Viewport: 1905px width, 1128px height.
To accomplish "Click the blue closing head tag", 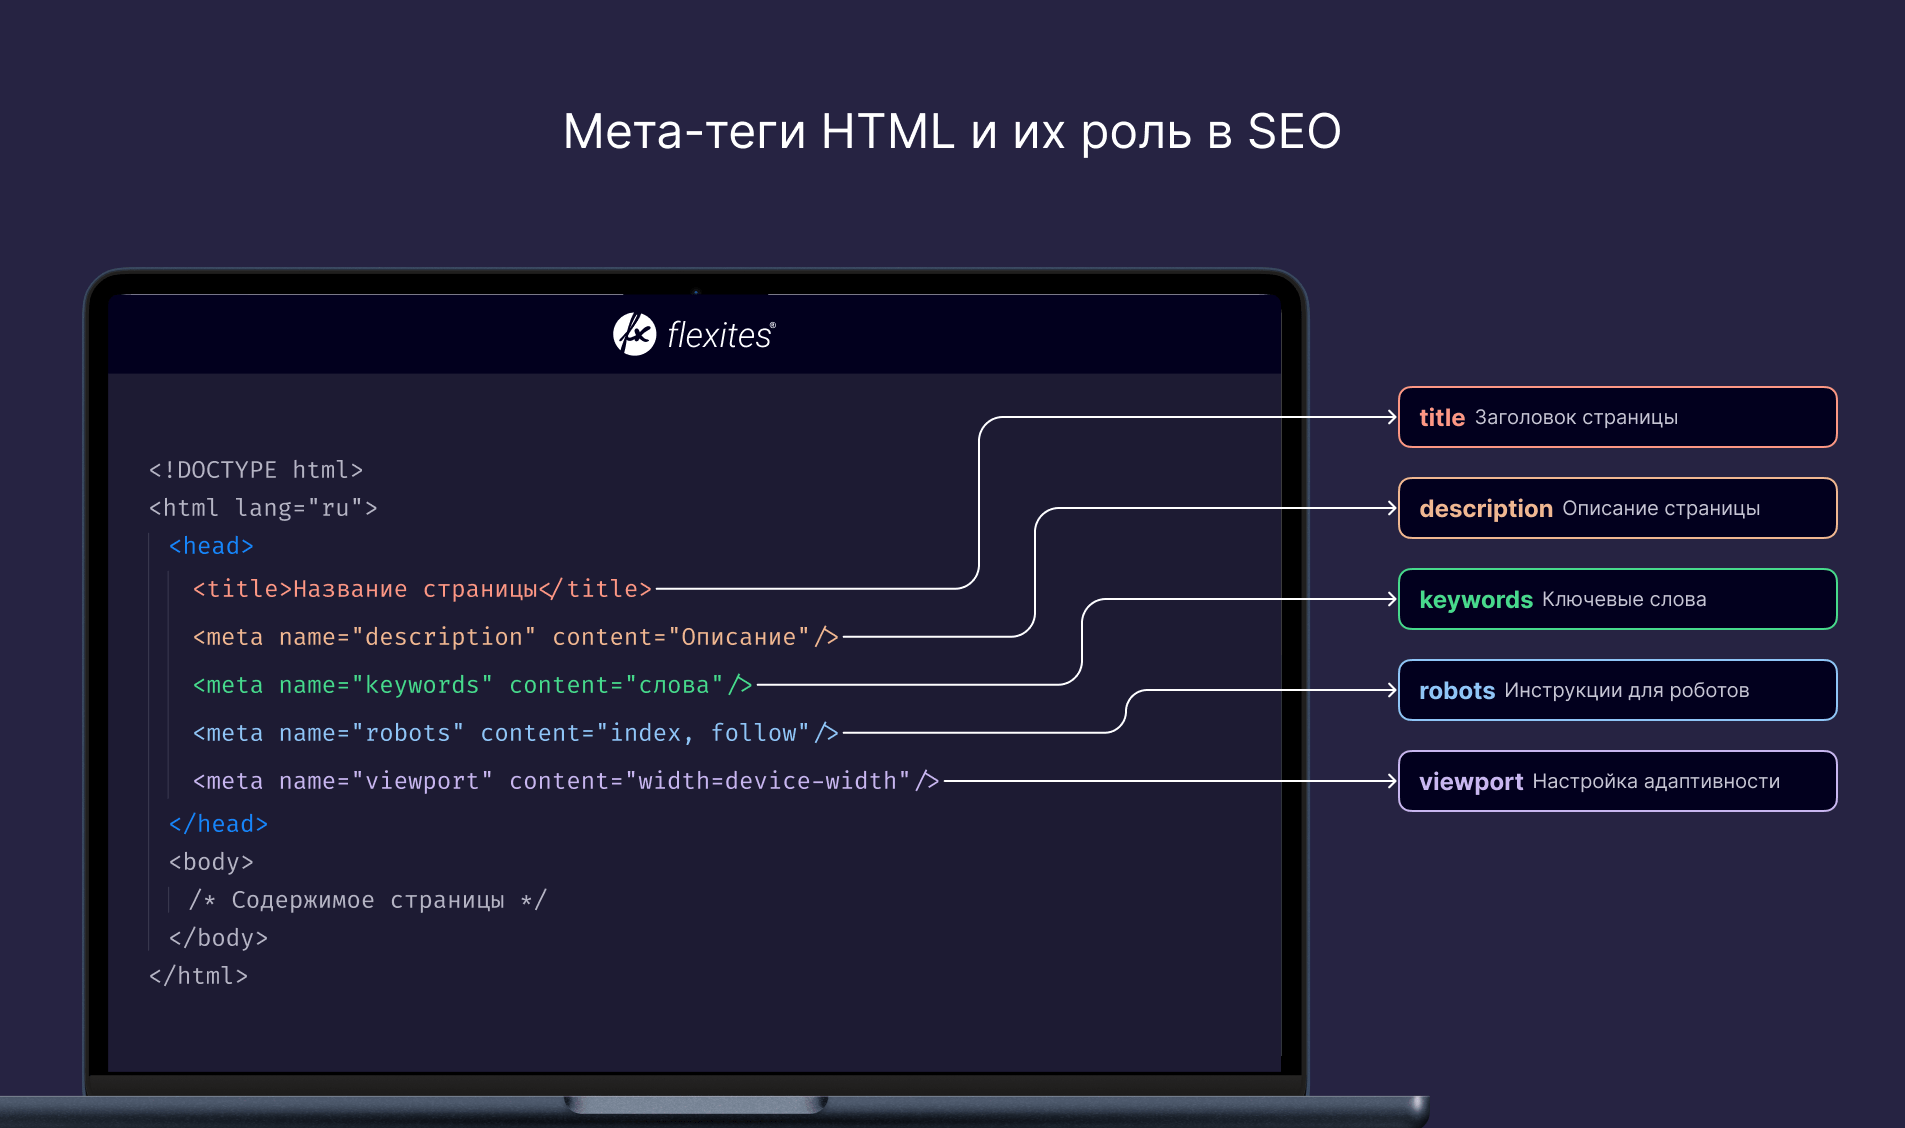I will pos(218,824).
